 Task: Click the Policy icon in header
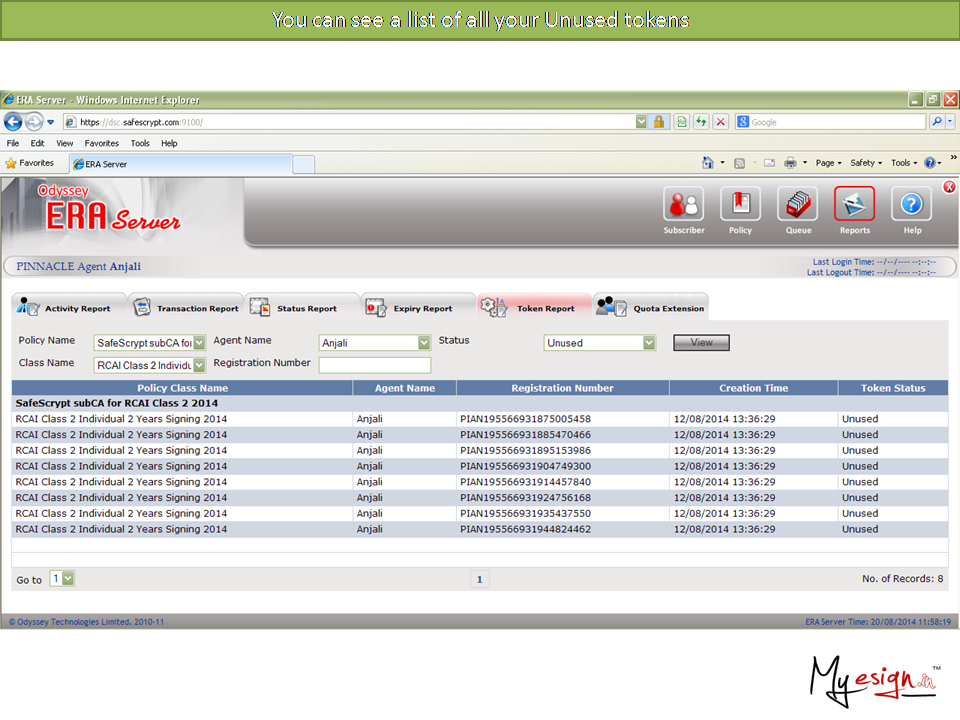coord(740,205)
